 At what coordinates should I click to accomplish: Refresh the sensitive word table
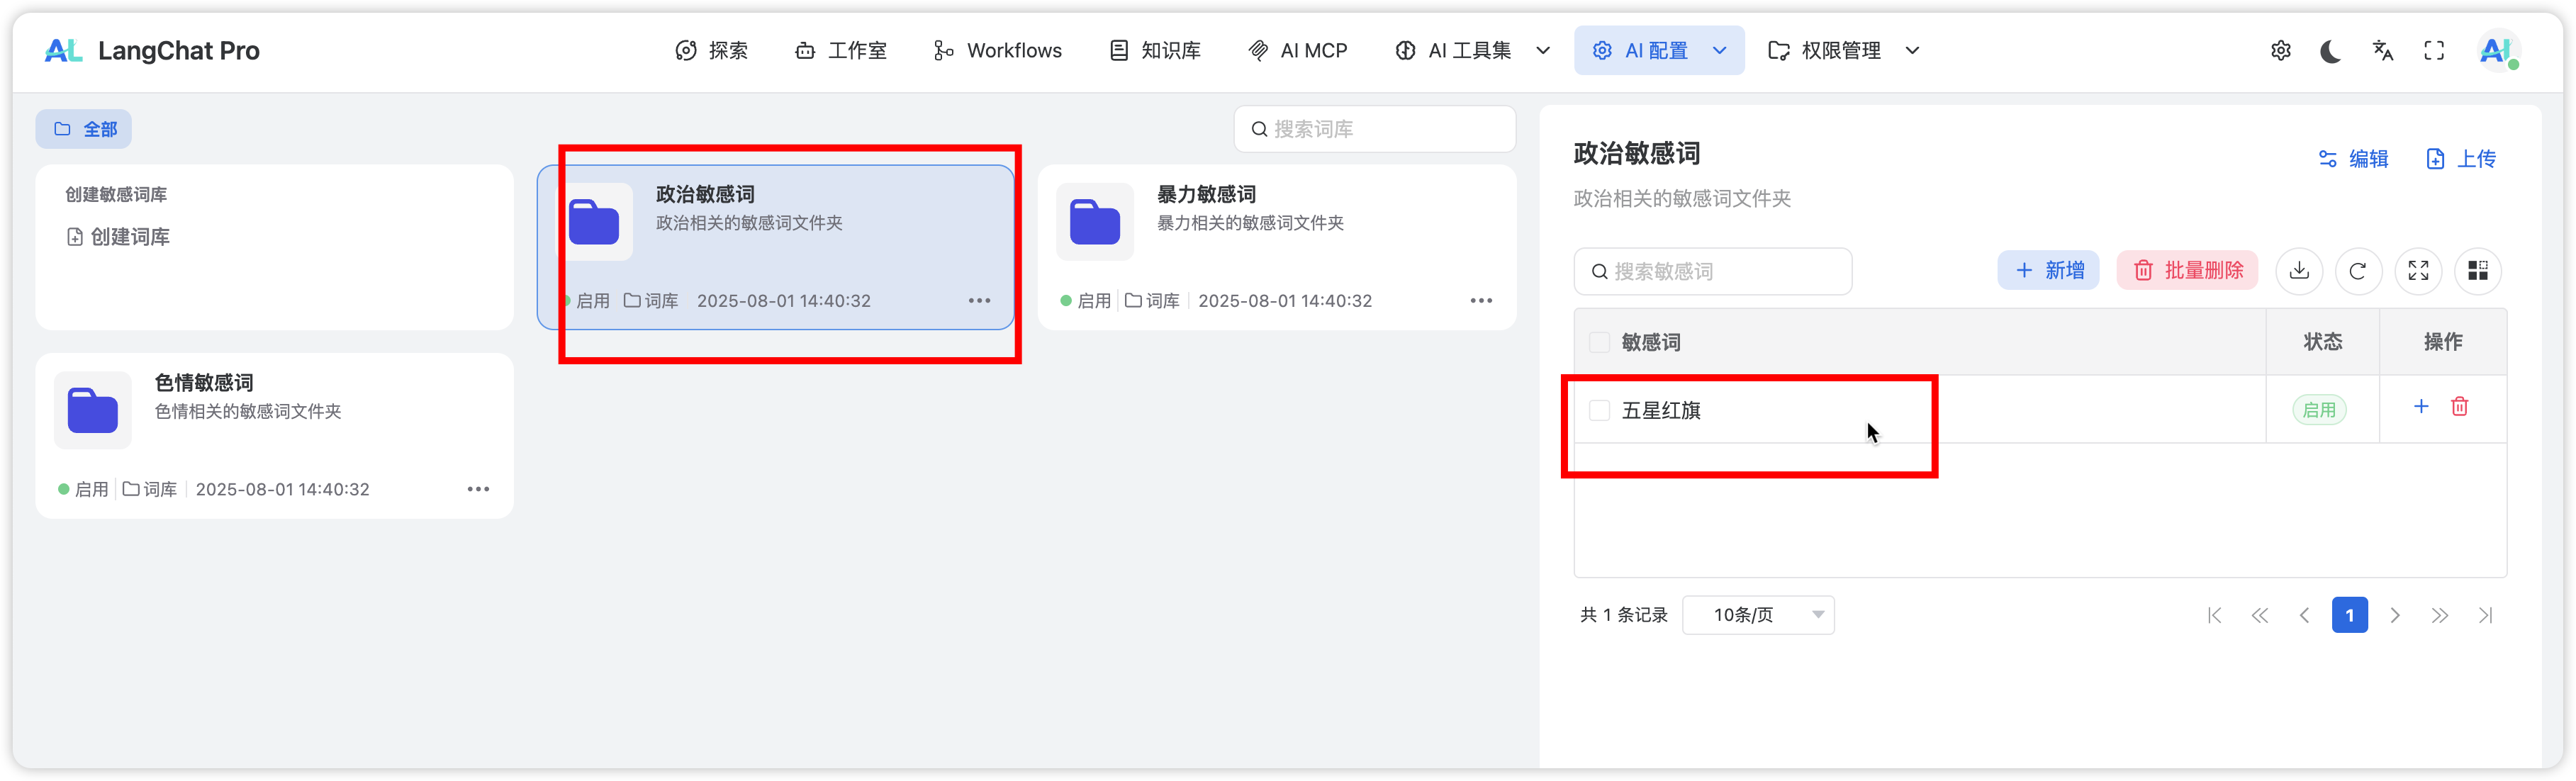[x=2358, y=271]
